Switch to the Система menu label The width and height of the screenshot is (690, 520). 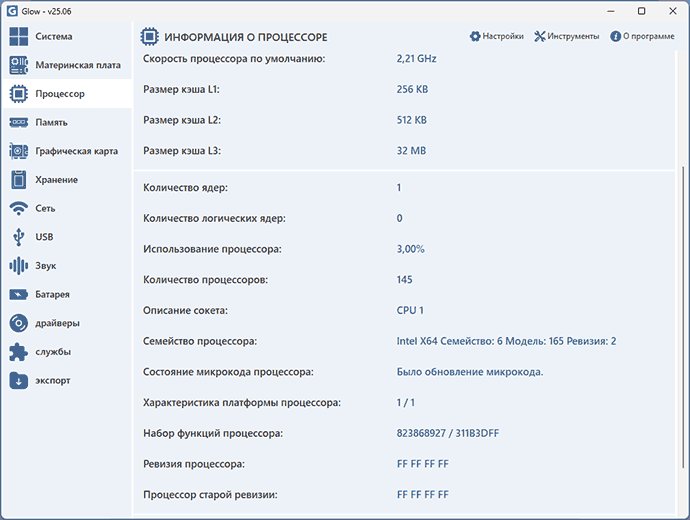tap(54, 37)
